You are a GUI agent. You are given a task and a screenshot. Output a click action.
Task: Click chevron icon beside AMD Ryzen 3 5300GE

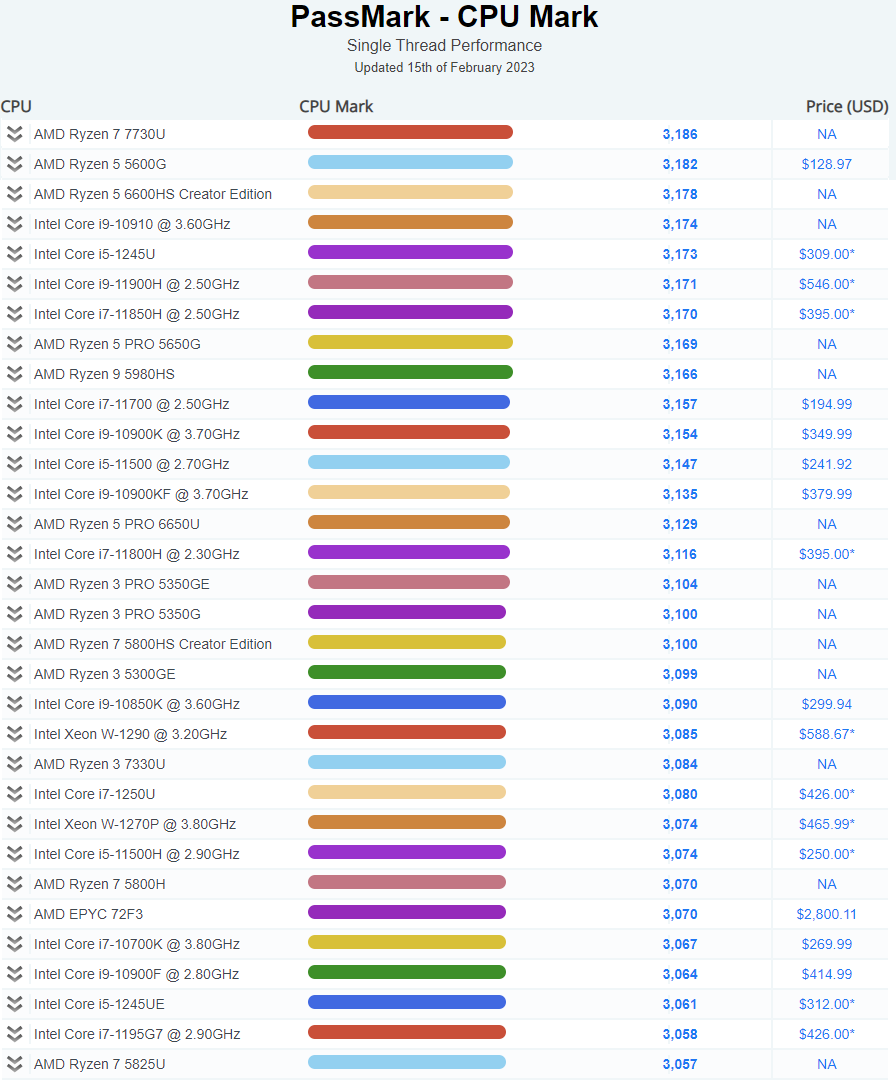[14, 674]
